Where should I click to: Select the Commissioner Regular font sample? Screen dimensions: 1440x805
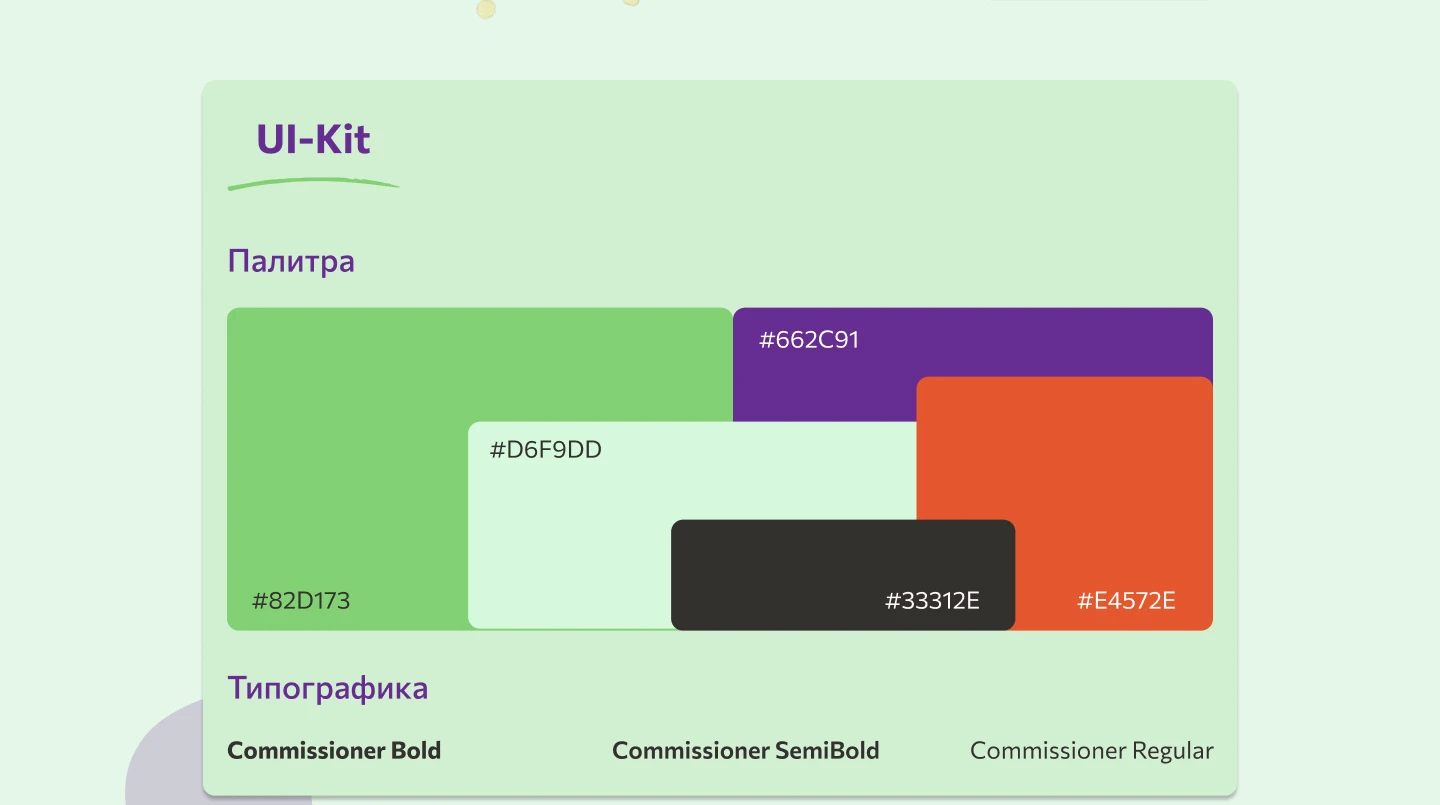pos(1092,751)
